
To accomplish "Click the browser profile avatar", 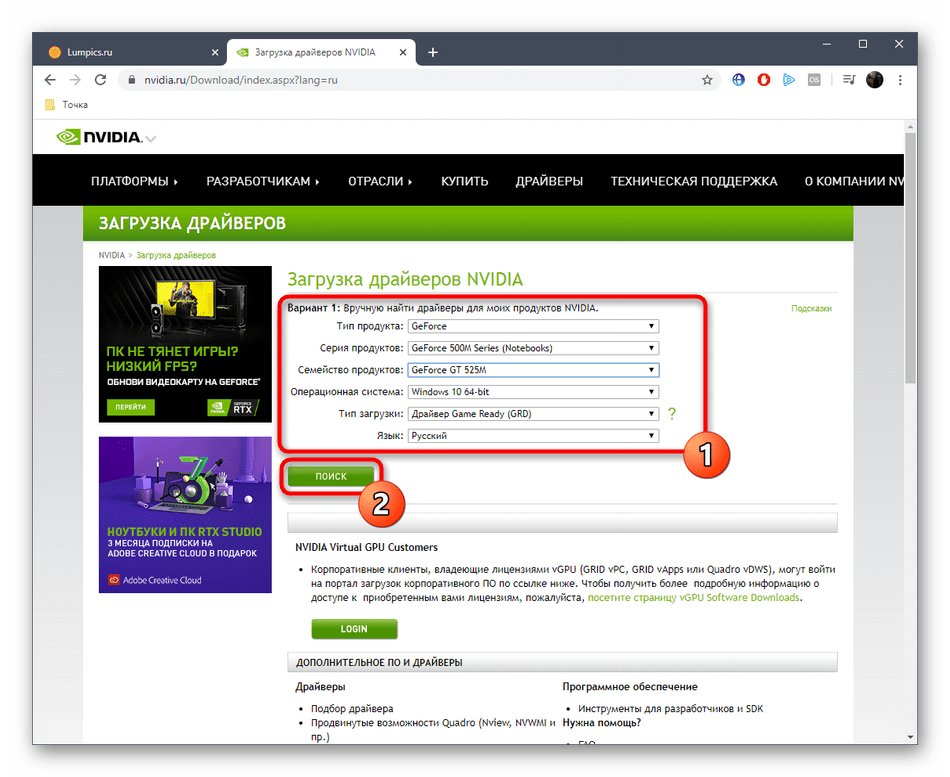I will (875, 80).
